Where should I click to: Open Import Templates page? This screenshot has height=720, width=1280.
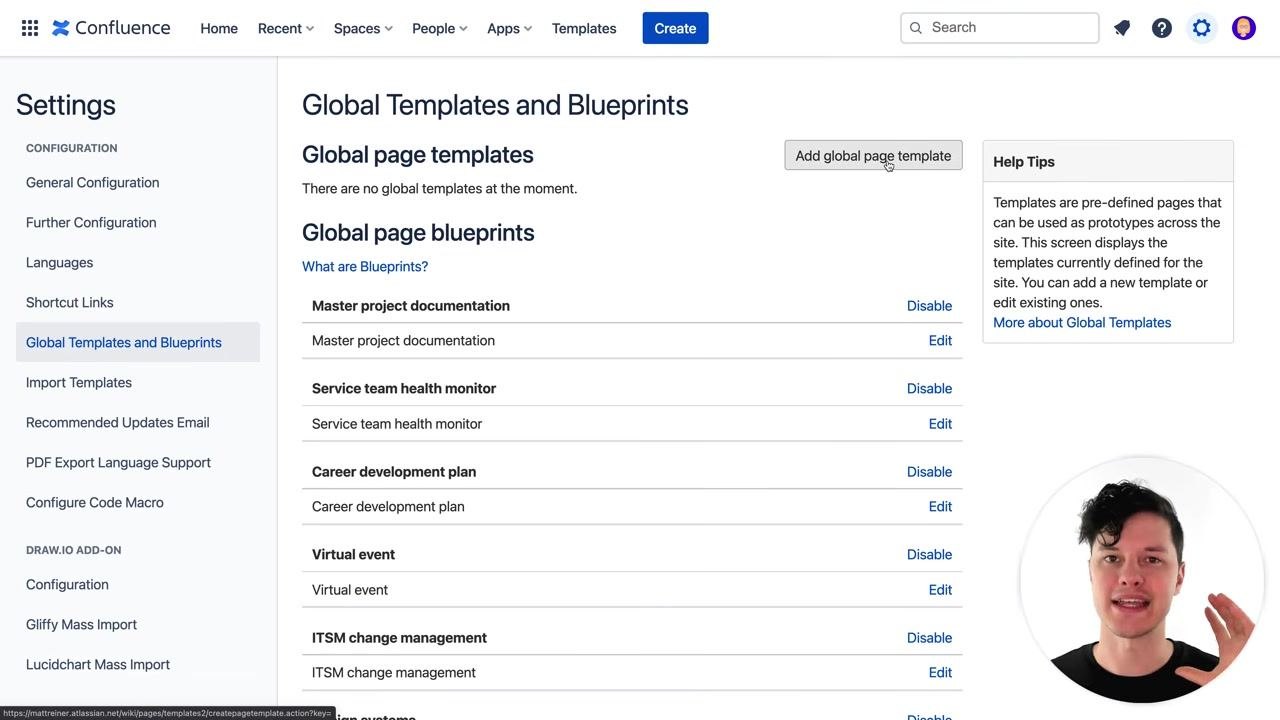79,382
